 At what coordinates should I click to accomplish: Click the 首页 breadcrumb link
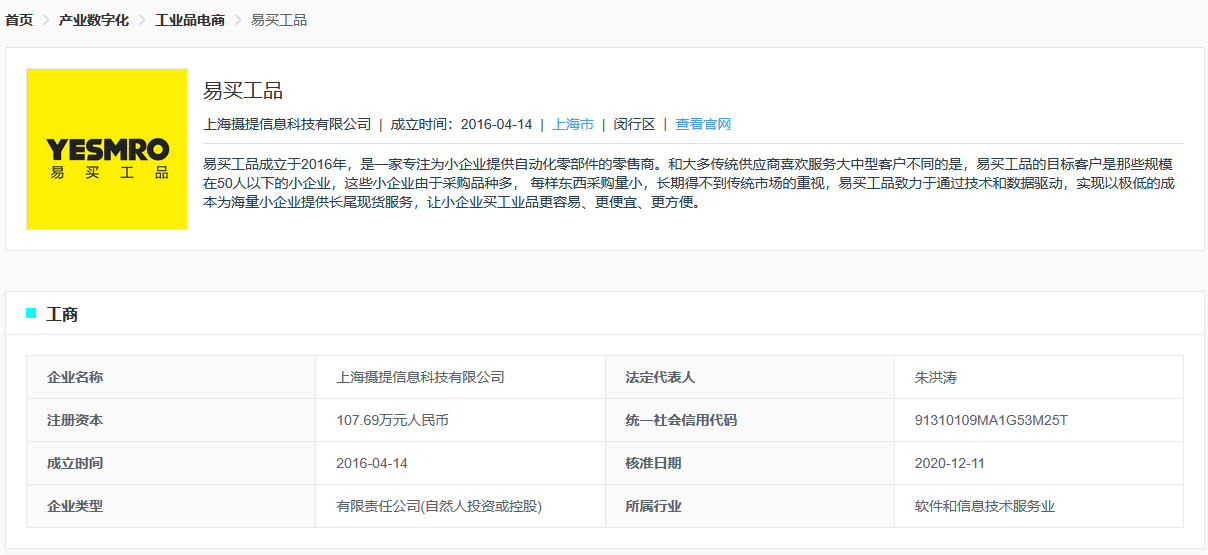[19, 20]
